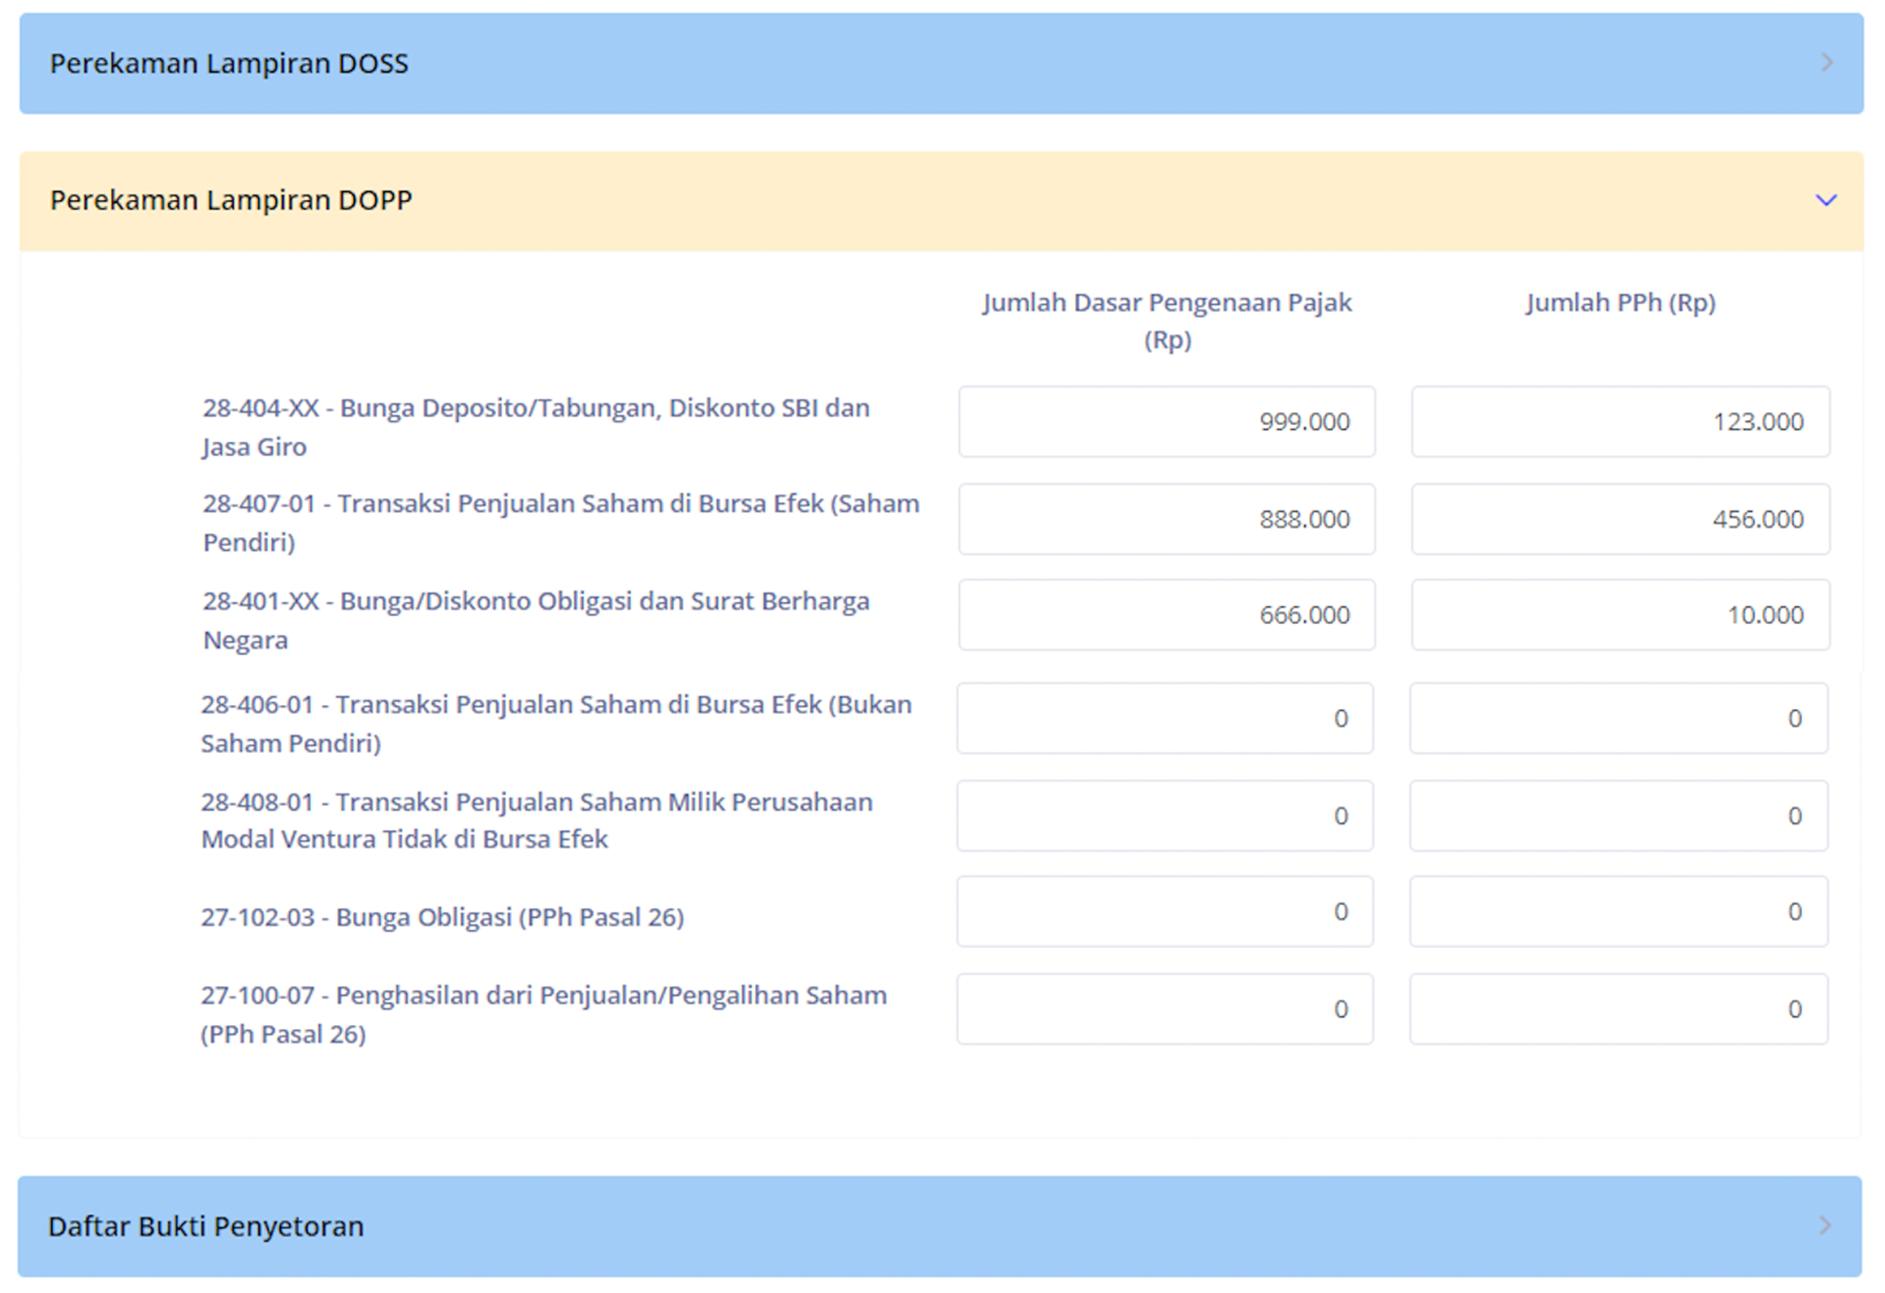Click PPh amount field showing 10.000
The height and width of the screenshot is (1293, 1885).
(x=1620, y=615)
